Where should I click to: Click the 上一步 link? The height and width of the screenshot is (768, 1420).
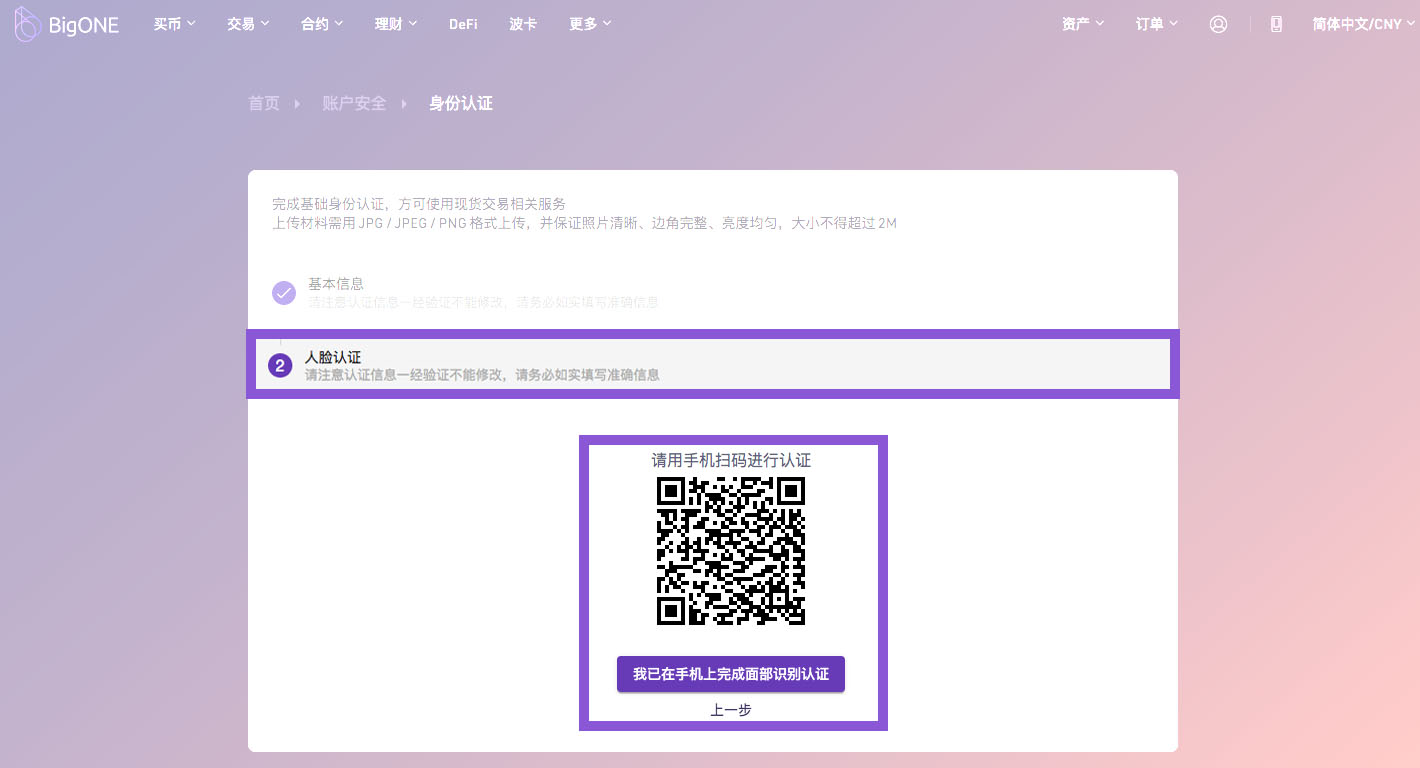[731, 710]
